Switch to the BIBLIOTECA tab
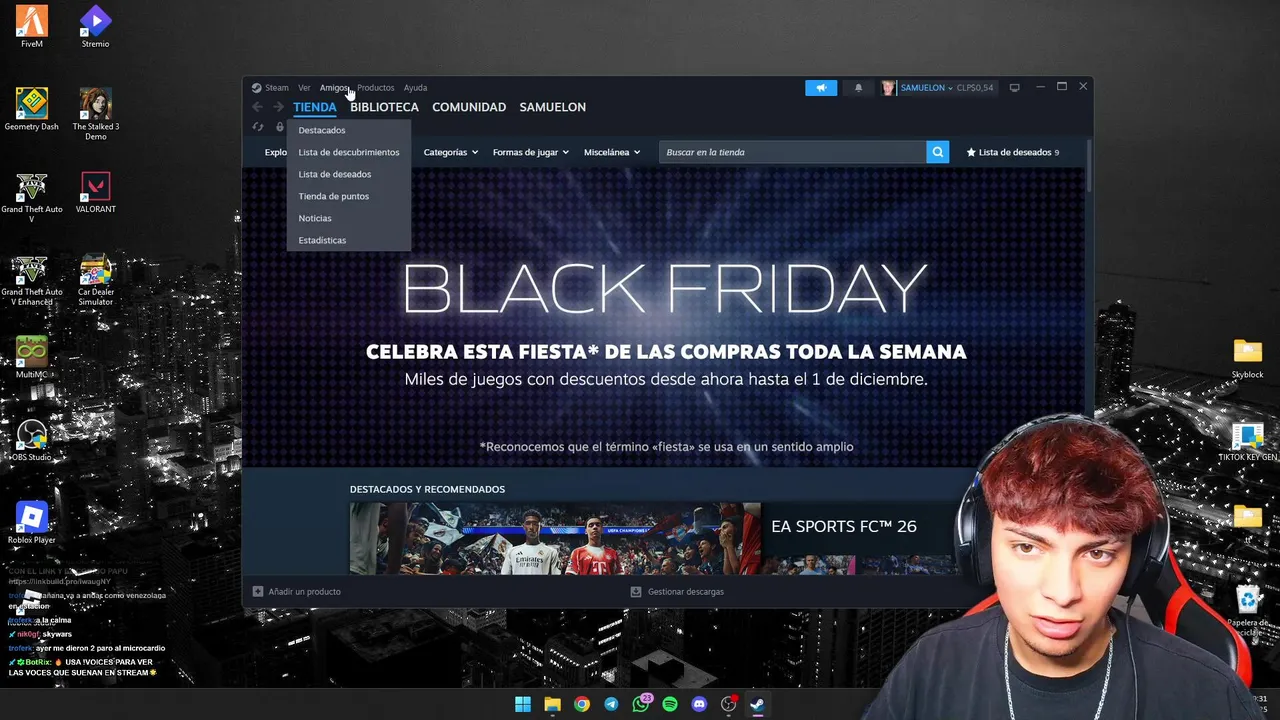The image size is (1280, 720). [384, 107]
